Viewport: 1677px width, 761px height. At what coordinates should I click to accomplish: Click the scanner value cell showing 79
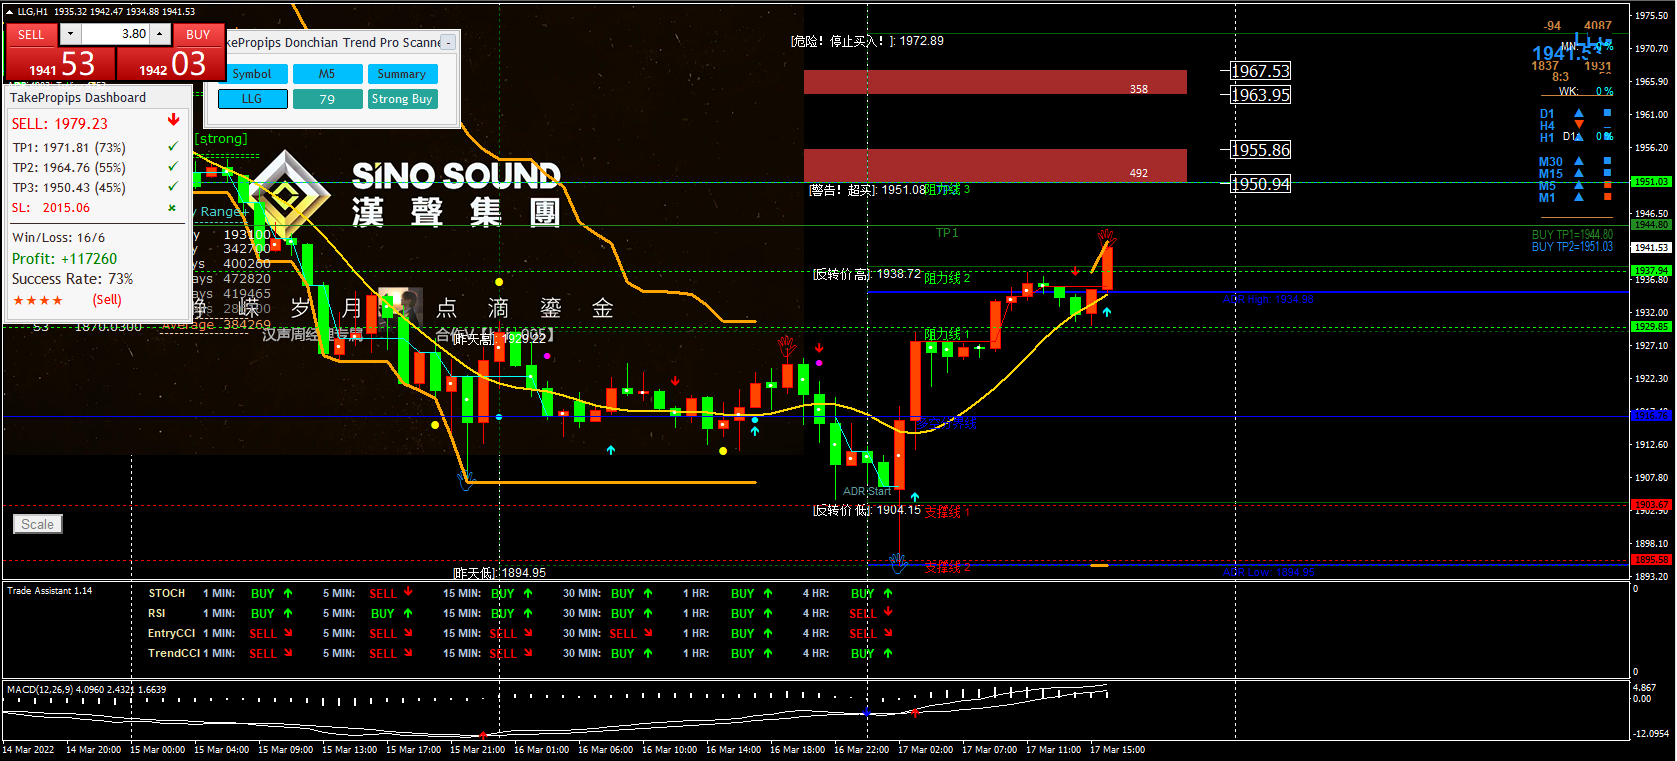[x=327, y=99]
